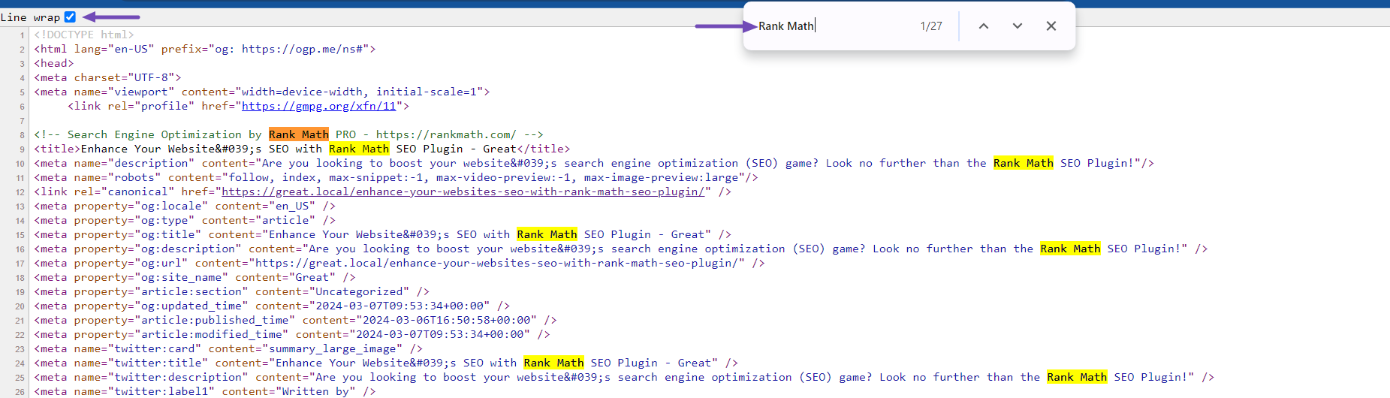Click the og:title meta line
The width and height of the screenshot is (1390, 398).
click(x=383, y=234)
